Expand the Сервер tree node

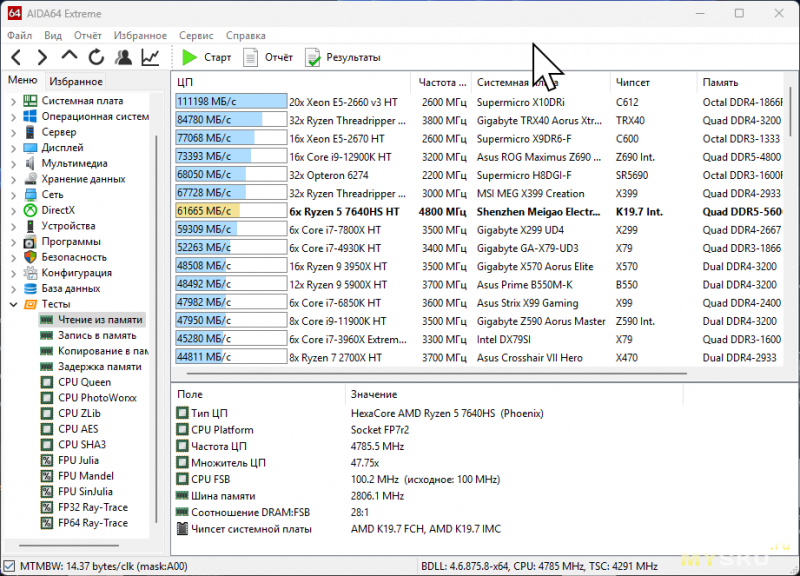13,133
